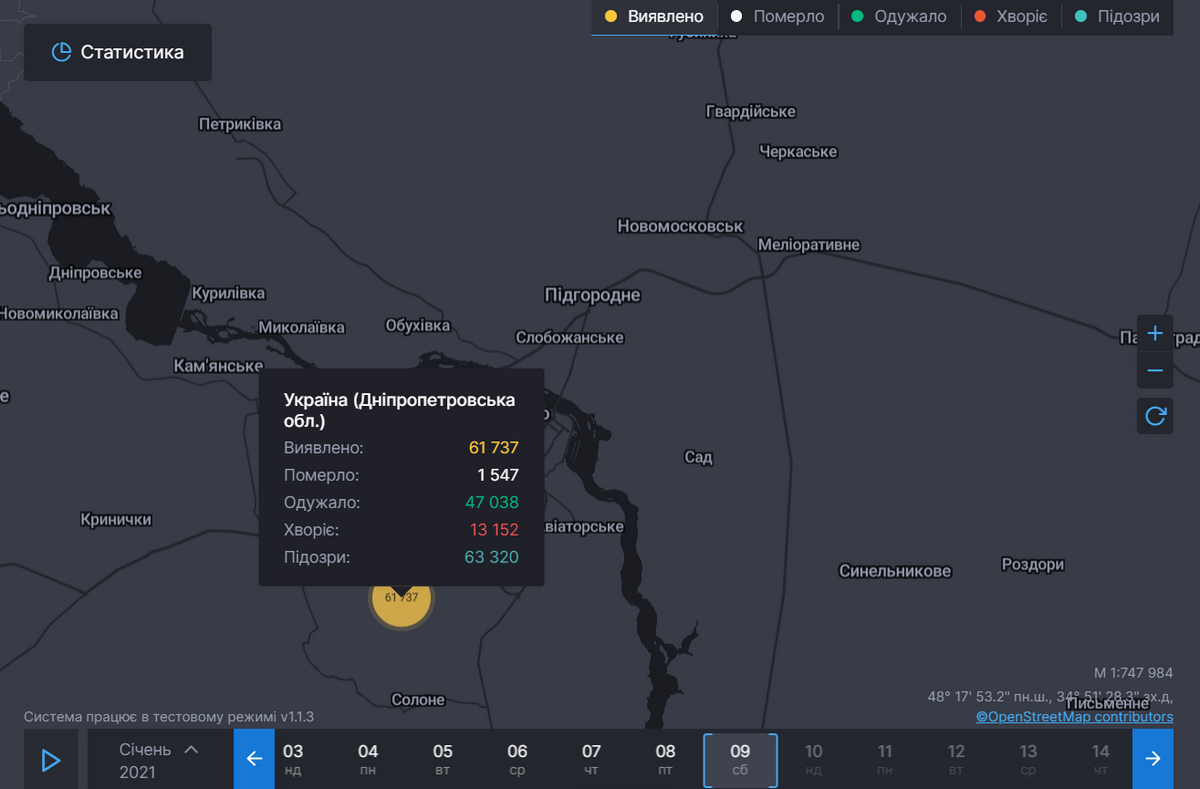Choose 04 пн on date strip
The image size is (1200, 789).
click(x=368, y=760)
